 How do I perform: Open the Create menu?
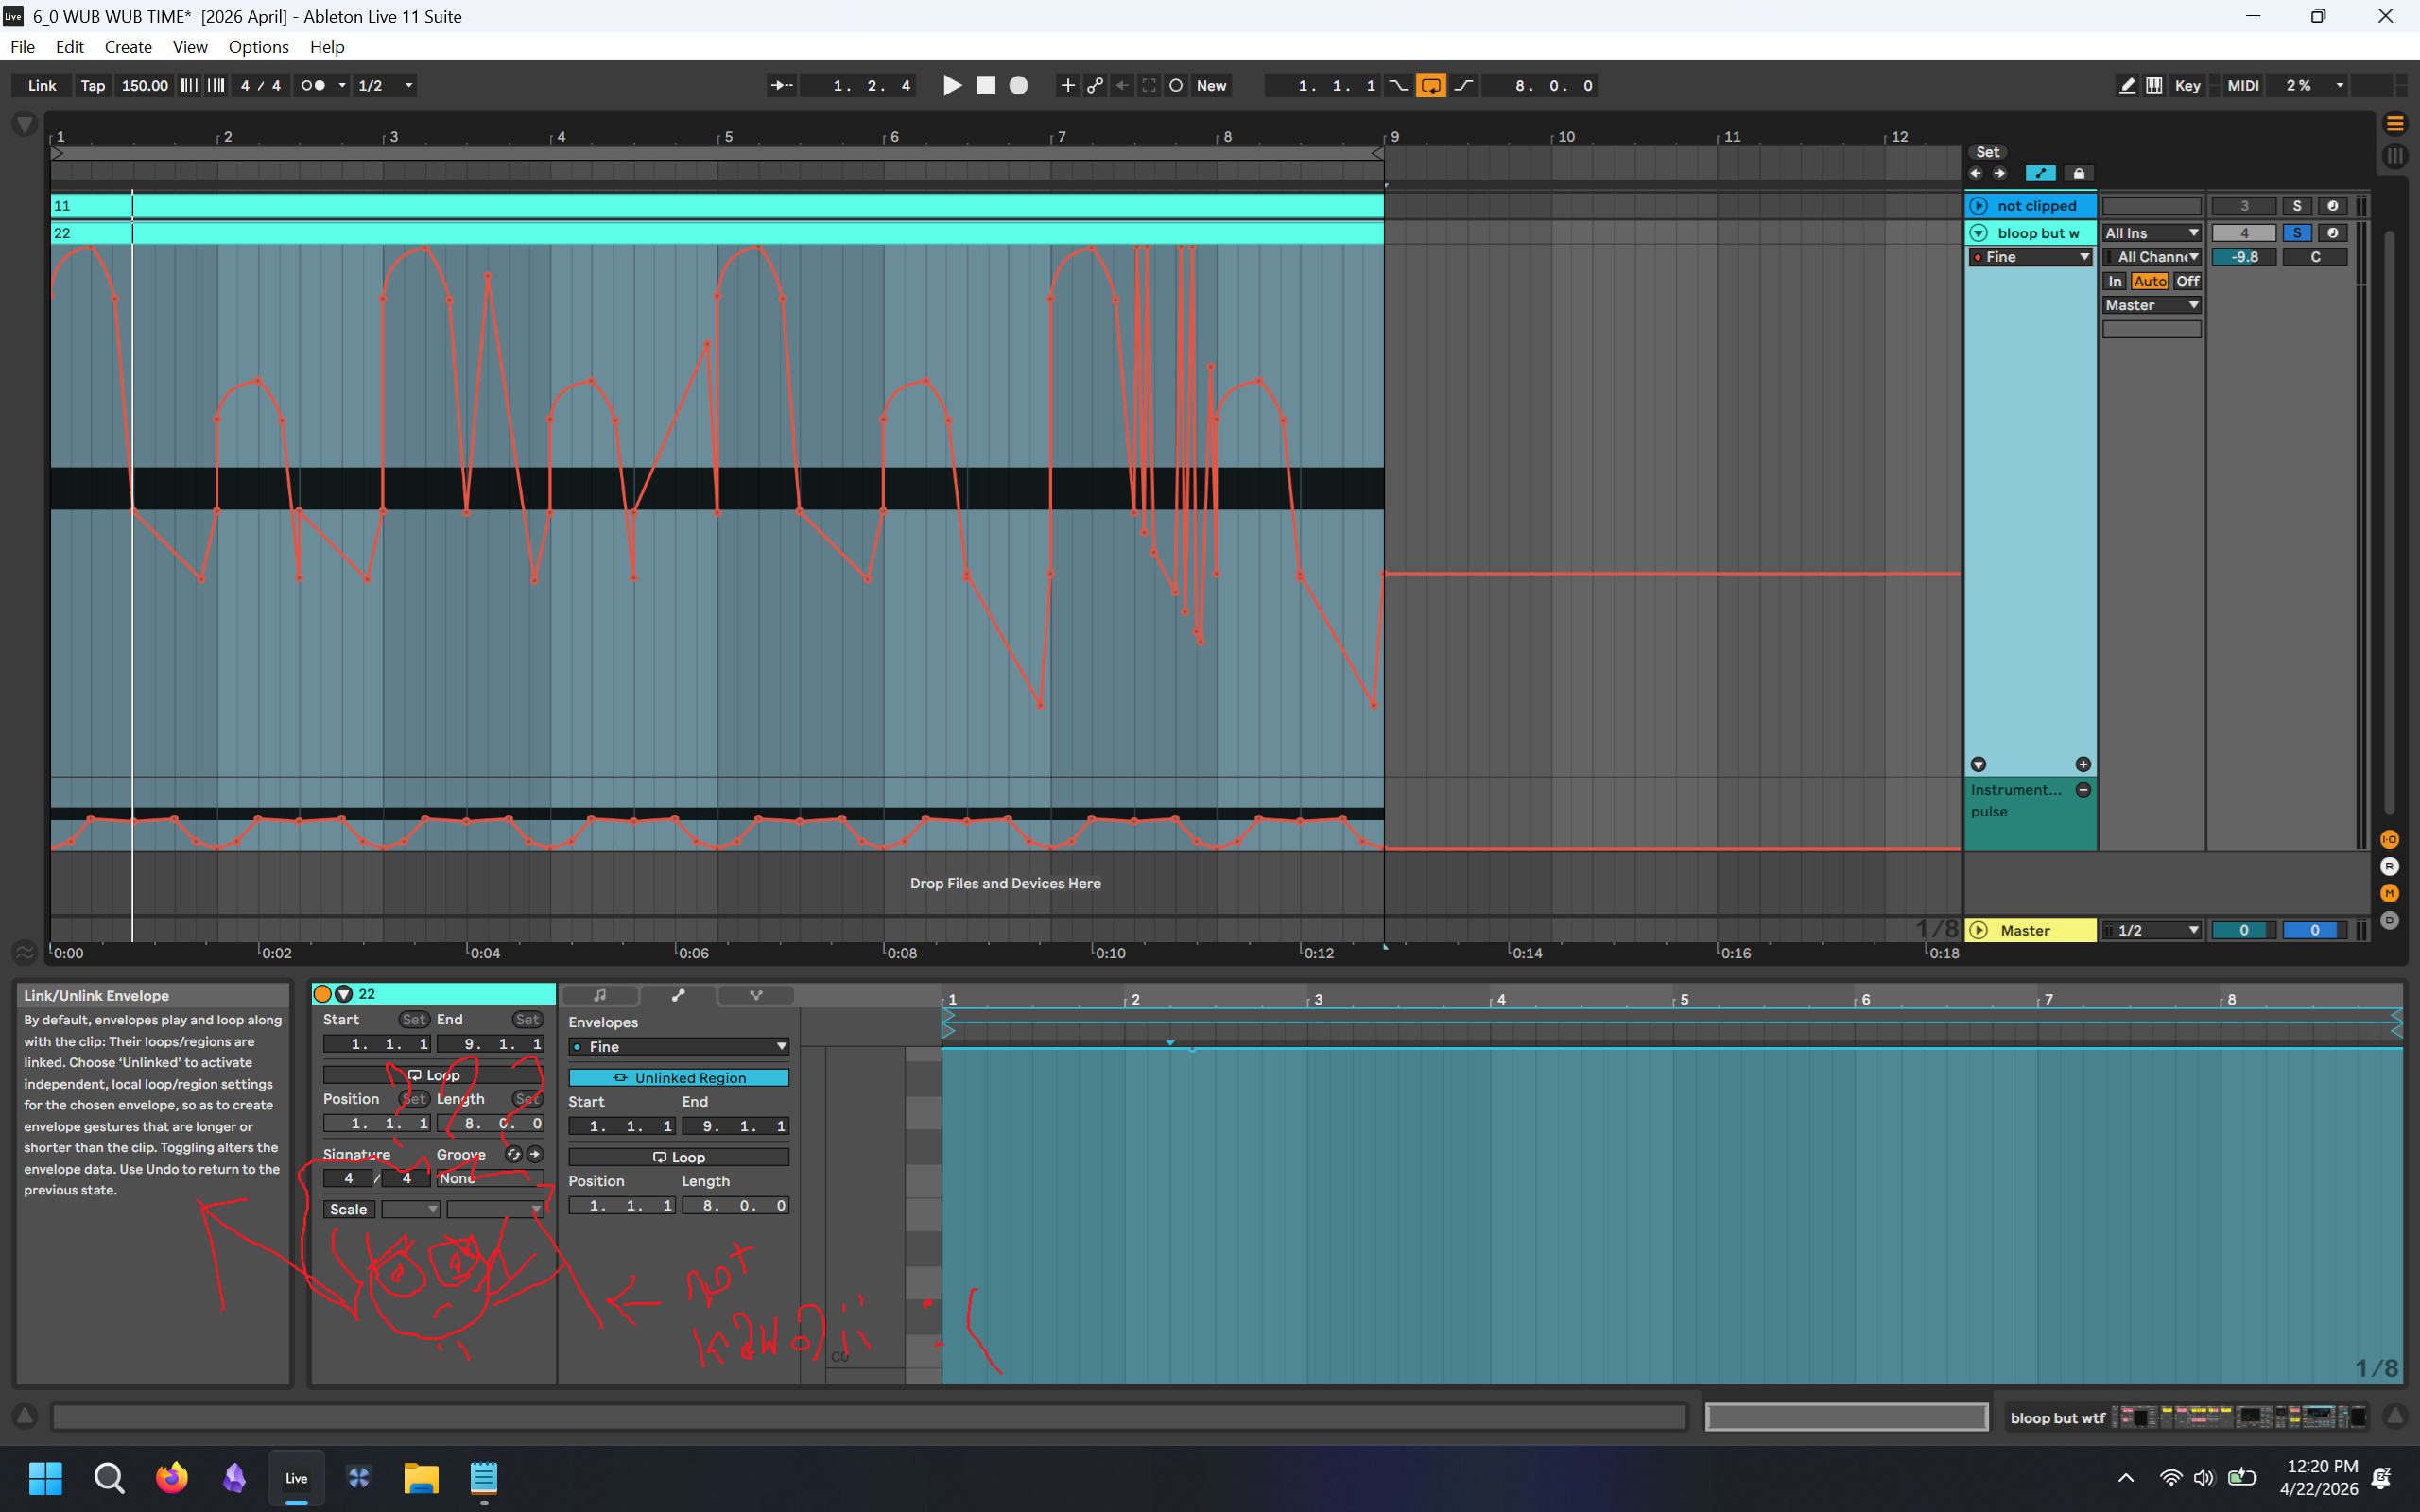pos(128,47)
